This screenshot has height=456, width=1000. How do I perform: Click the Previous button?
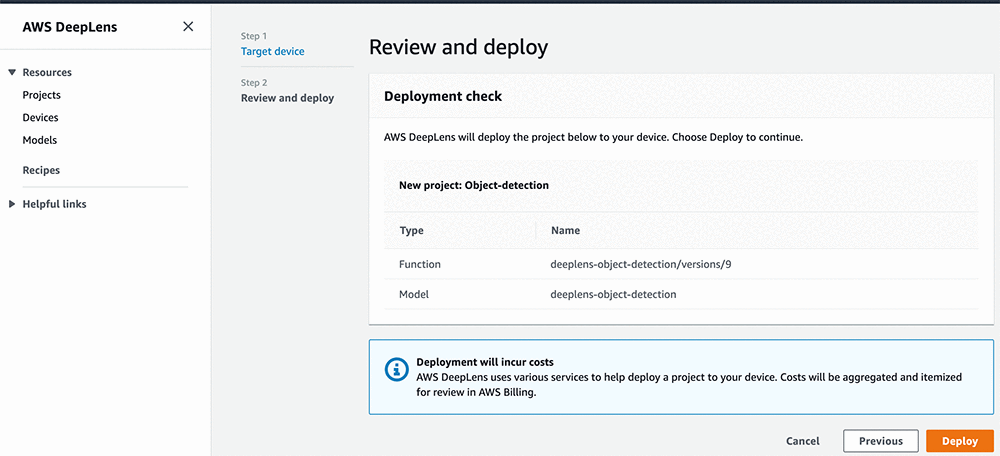point(881,441)
